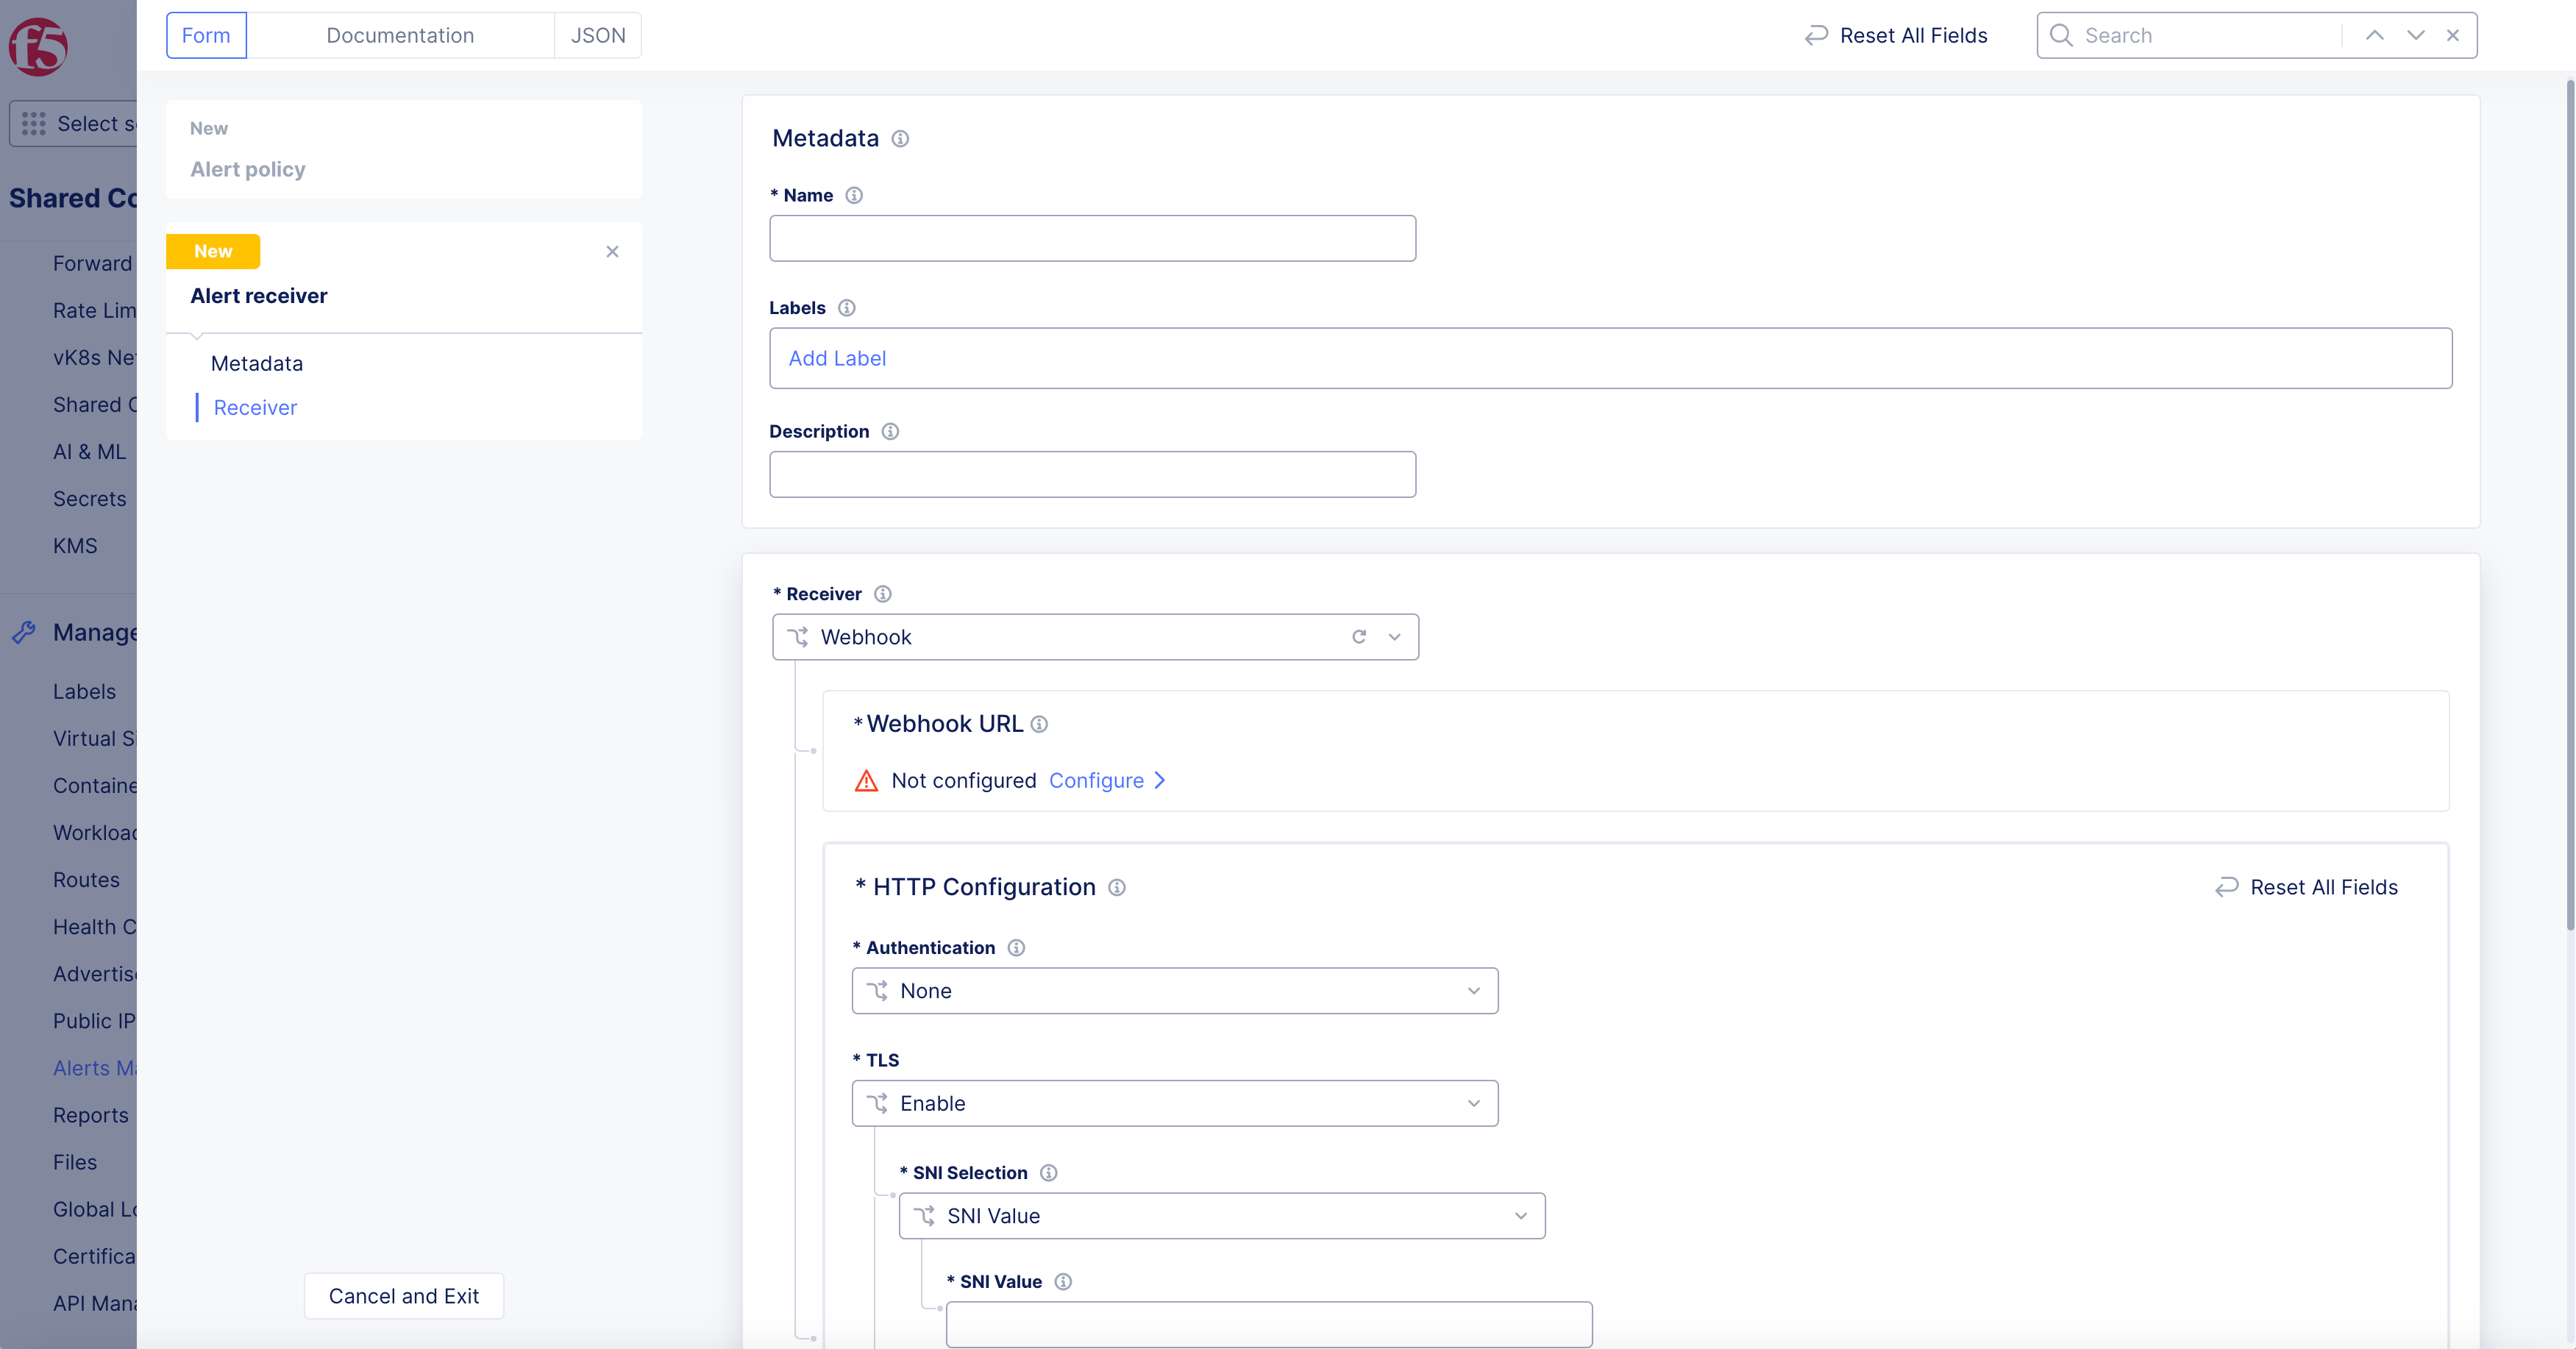Image resolution: width=2576 pixels, height=1349 pixels.
Task: Click the info icon next to HTTP Configuration
Action: click(1117, 888)
